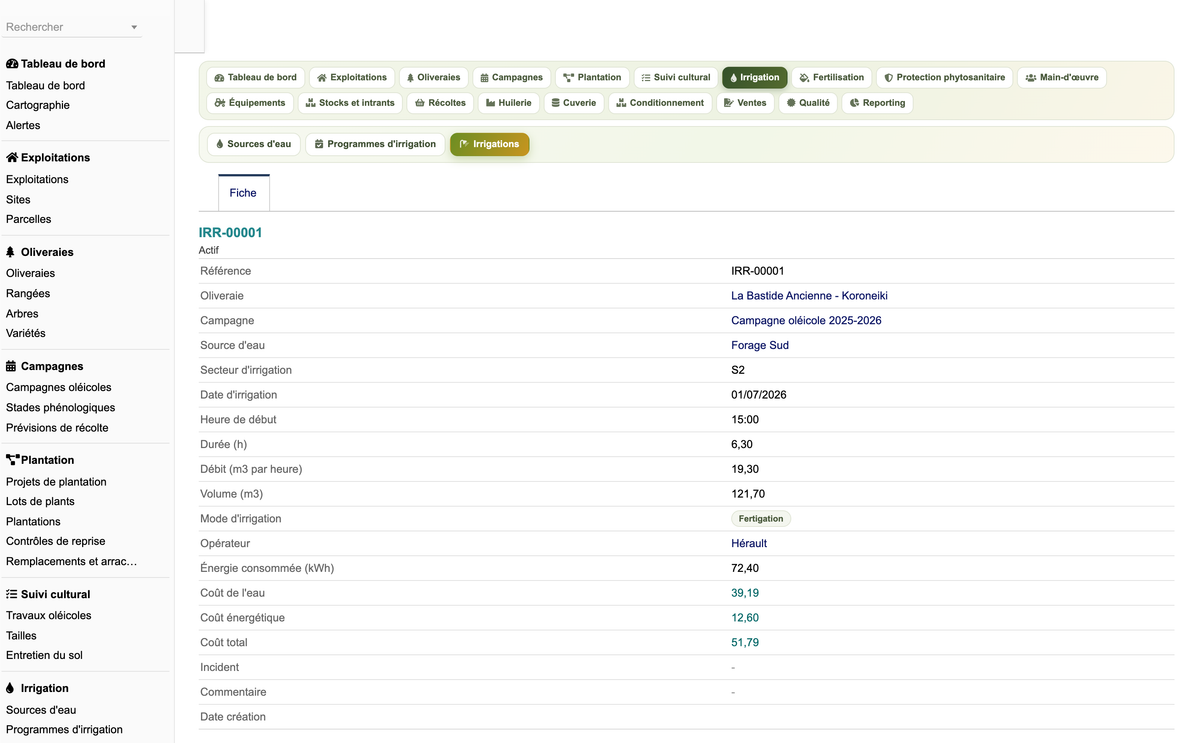The image size is (1200, 743).
Task: Open Reporting navigation button
Action: click(877, 103)
